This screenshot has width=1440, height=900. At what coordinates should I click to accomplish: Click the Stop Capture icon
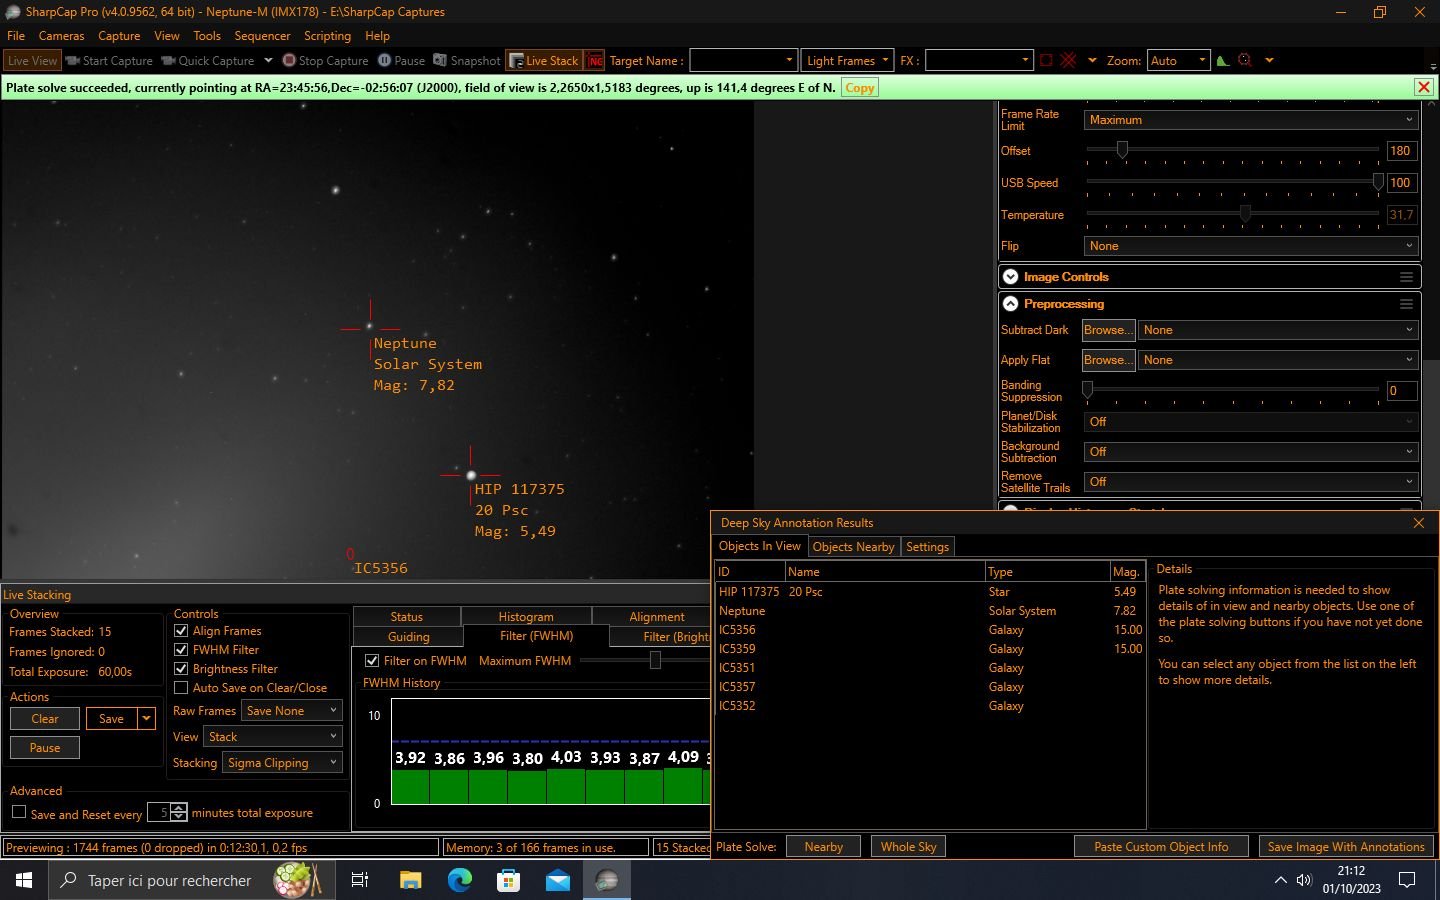[x=289, y=60]
